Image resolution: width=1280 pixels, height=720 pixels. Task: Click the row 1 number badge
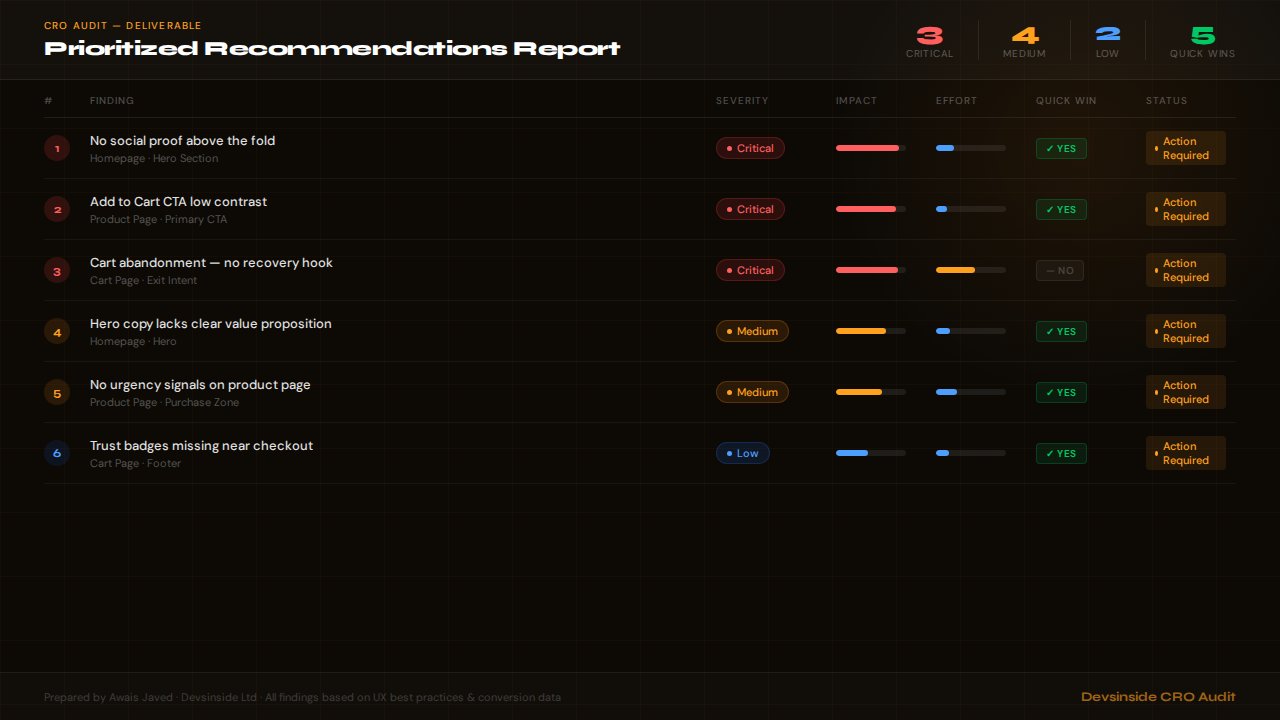pyautogui.click(x=57, y=148)
